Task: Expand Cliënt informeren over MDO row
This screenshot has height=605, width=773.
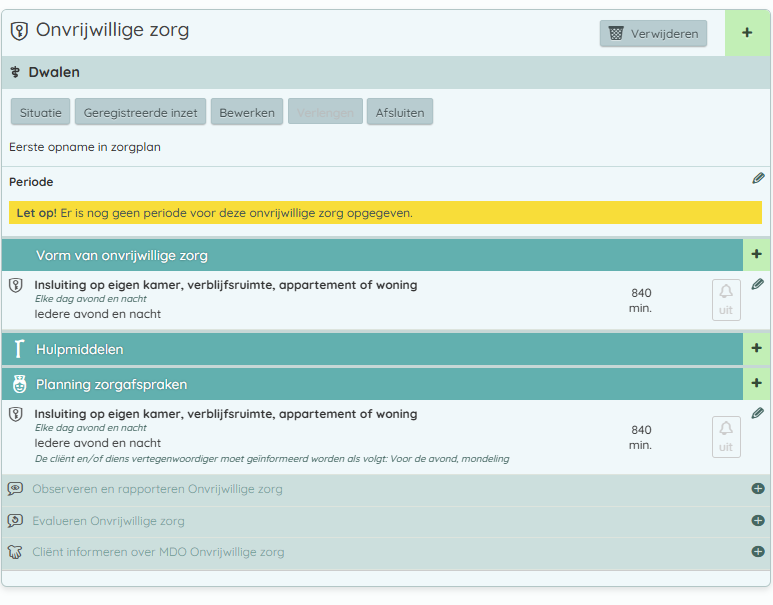Action: coord(757,552)
